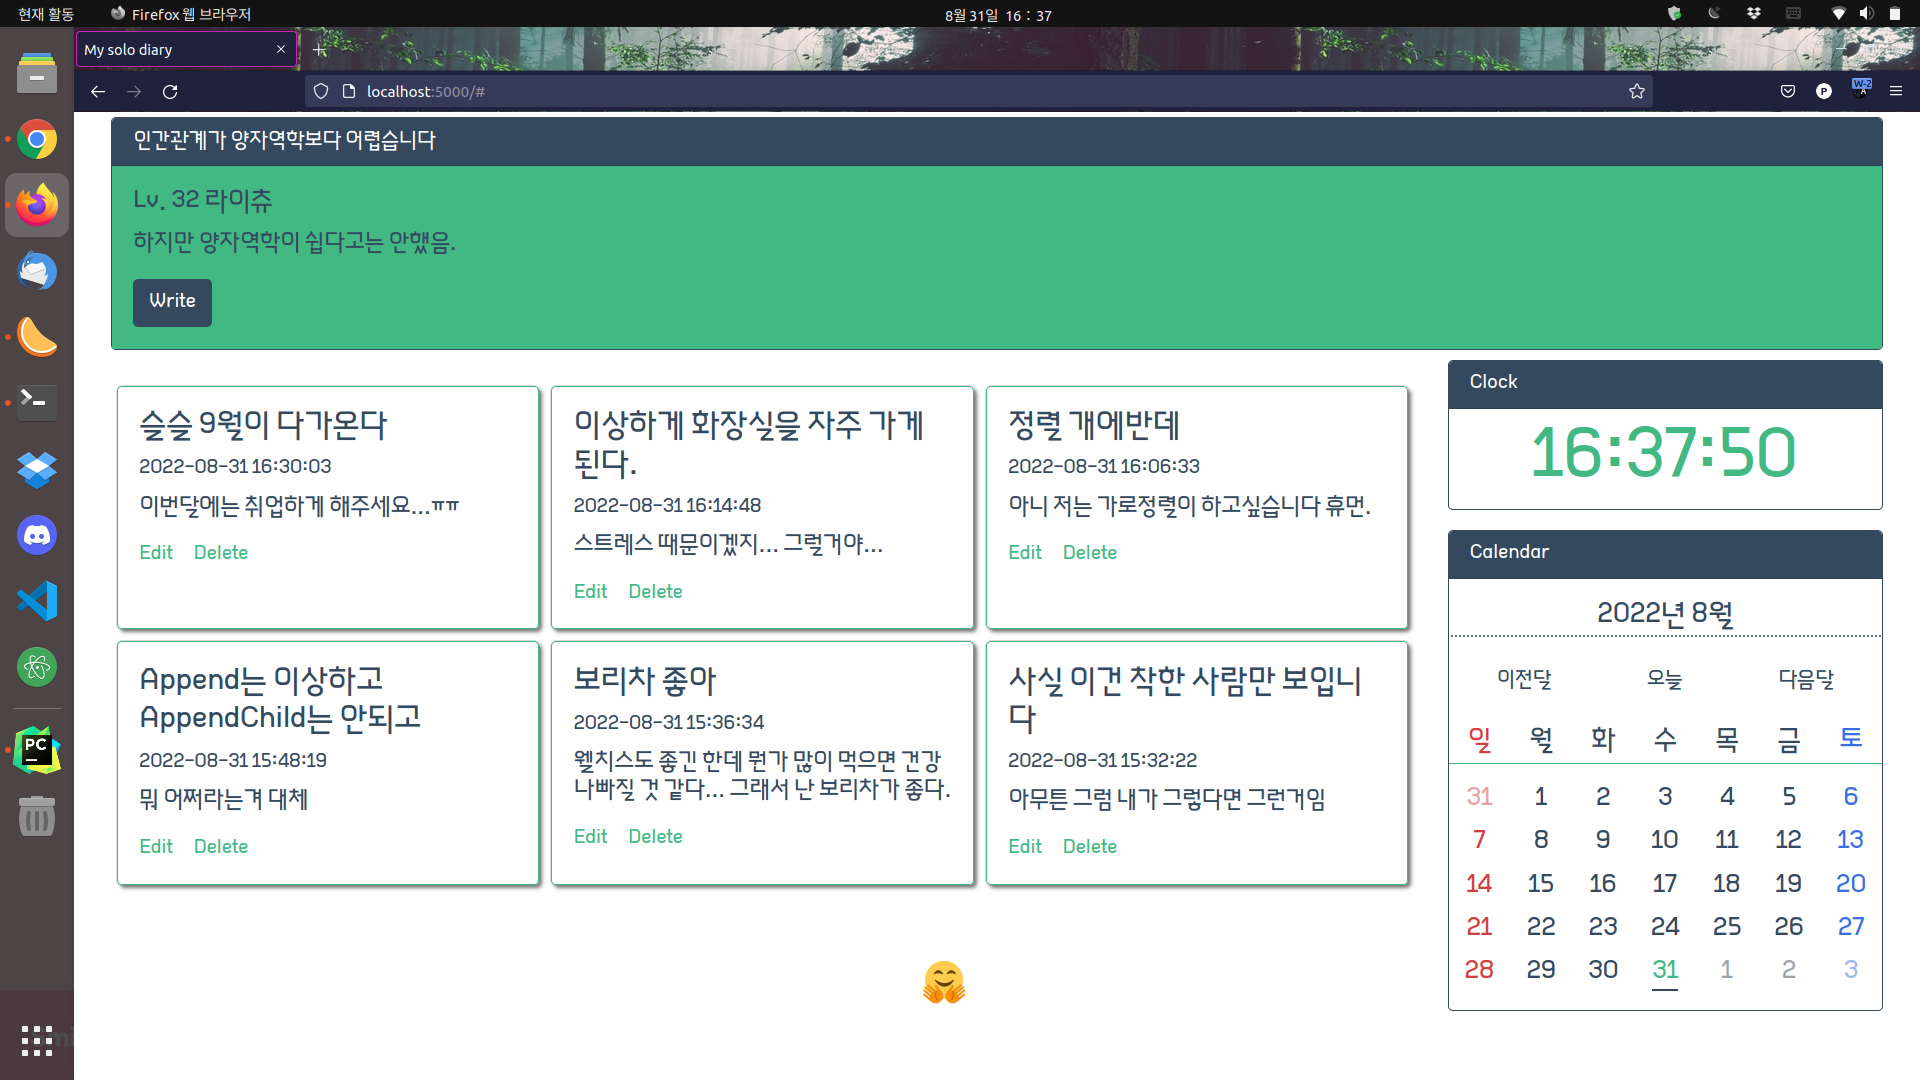The width and height of the screenshot is (1920, 1080).
Task: Delete the '보리차 좋아' diary entry
Action: (x=655, y=837)
